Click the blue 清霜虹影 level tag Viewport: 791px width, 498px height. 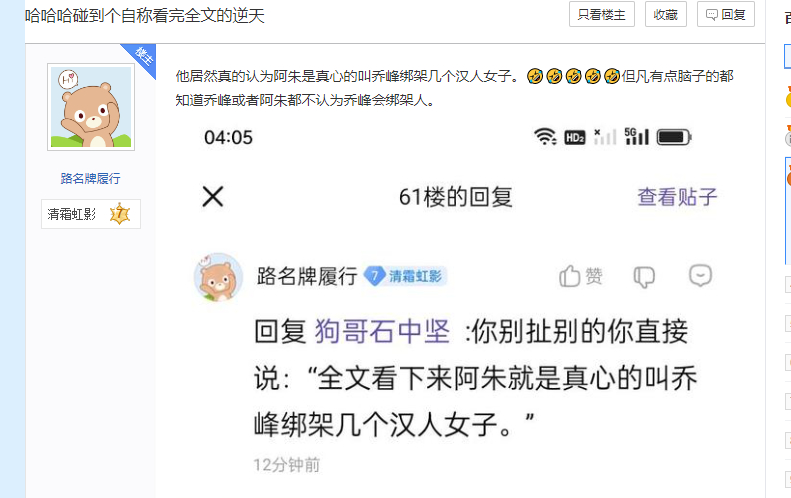[405, 276]
